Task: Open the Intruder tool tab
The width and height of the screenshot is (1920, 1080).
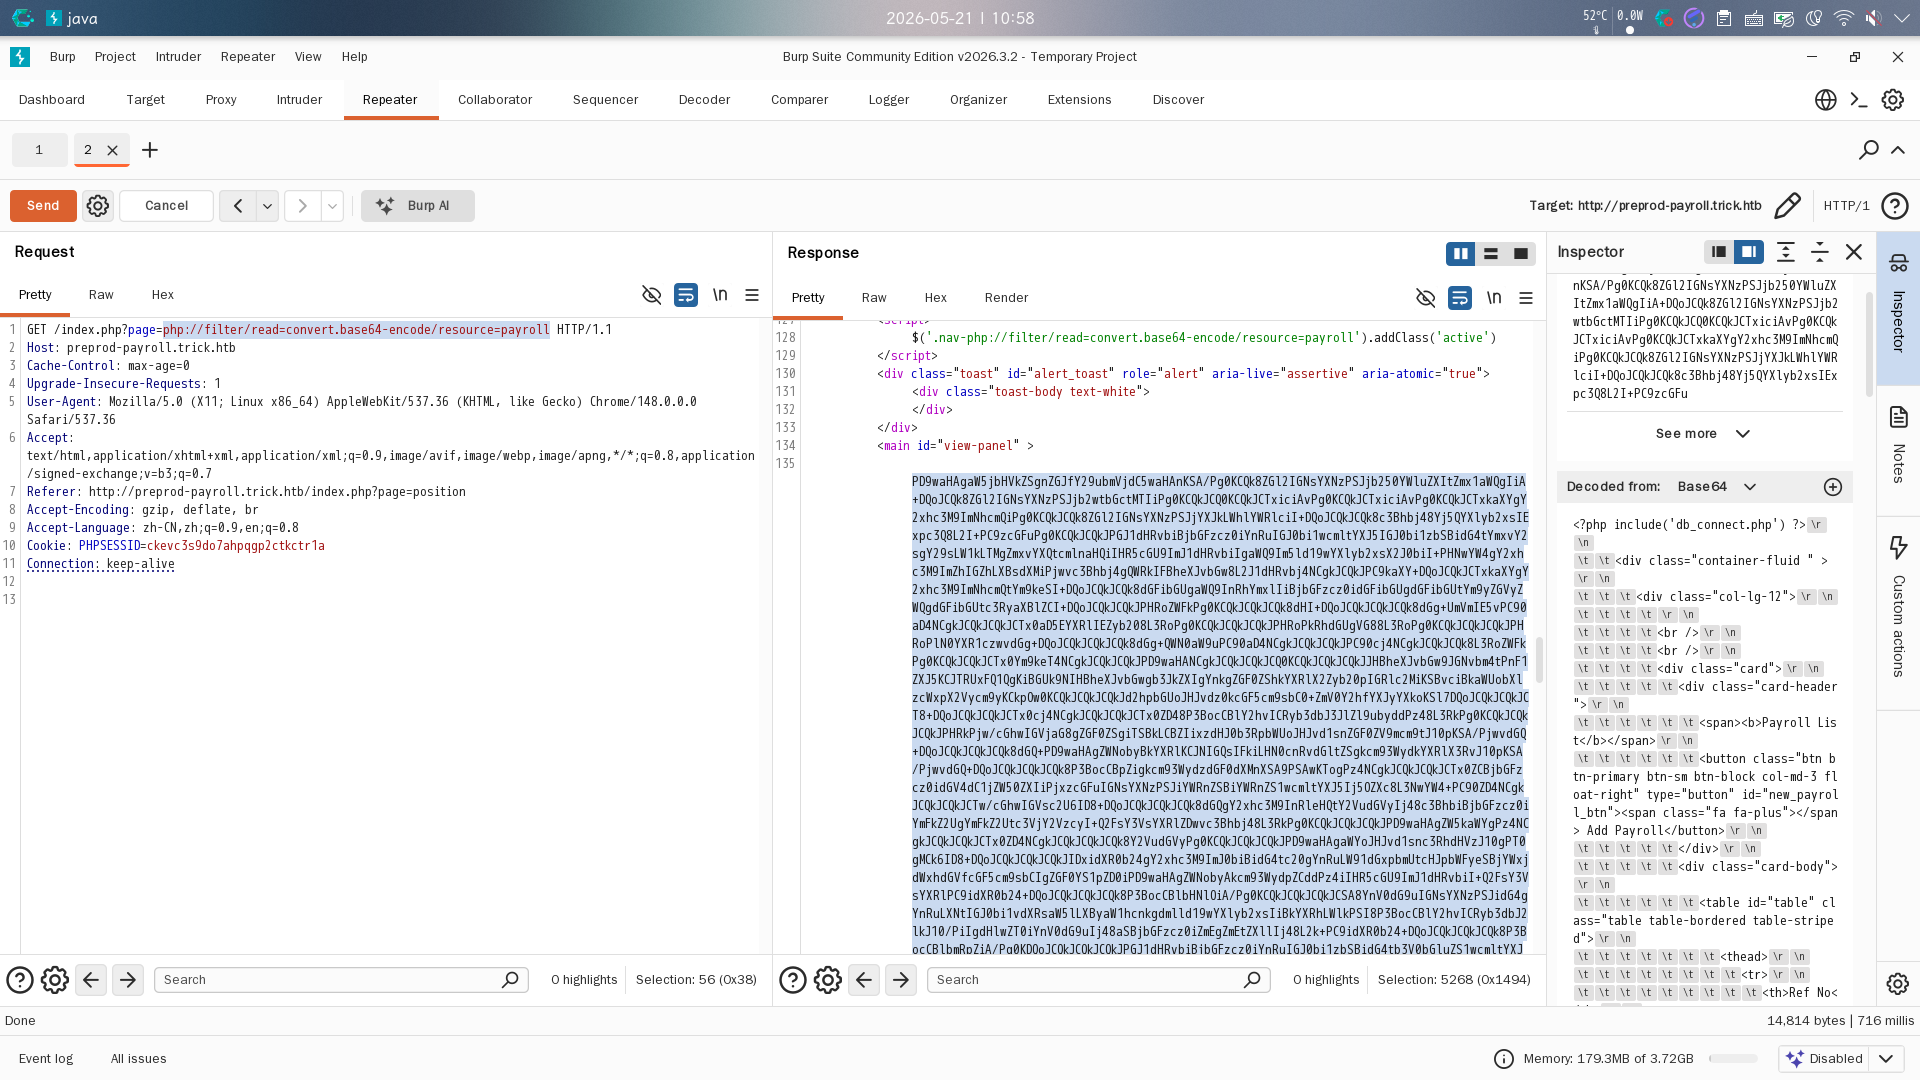Action: tap(299, 100)
